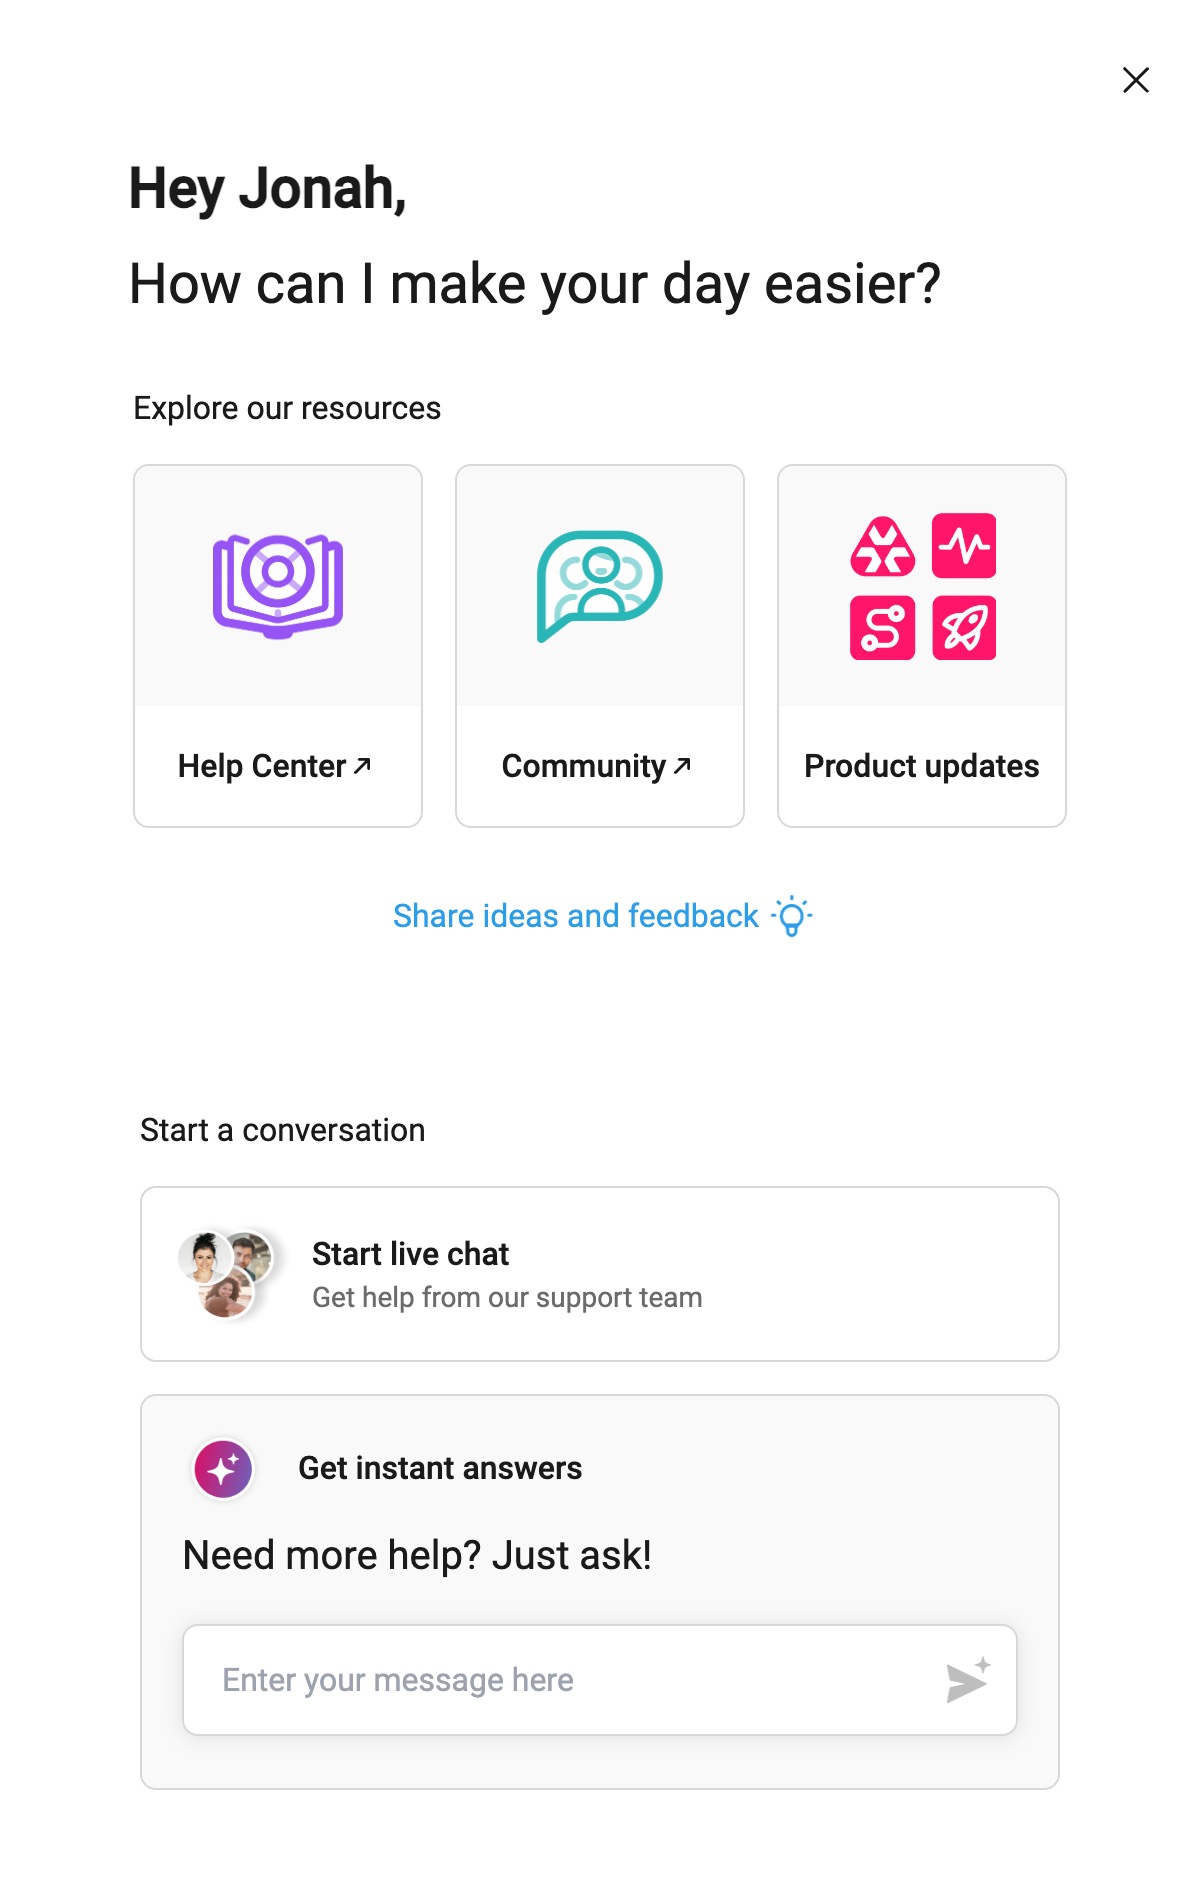Click the pink pulse activity icon
This screenshot has width=1200, height=1880.
pos(964,546)
